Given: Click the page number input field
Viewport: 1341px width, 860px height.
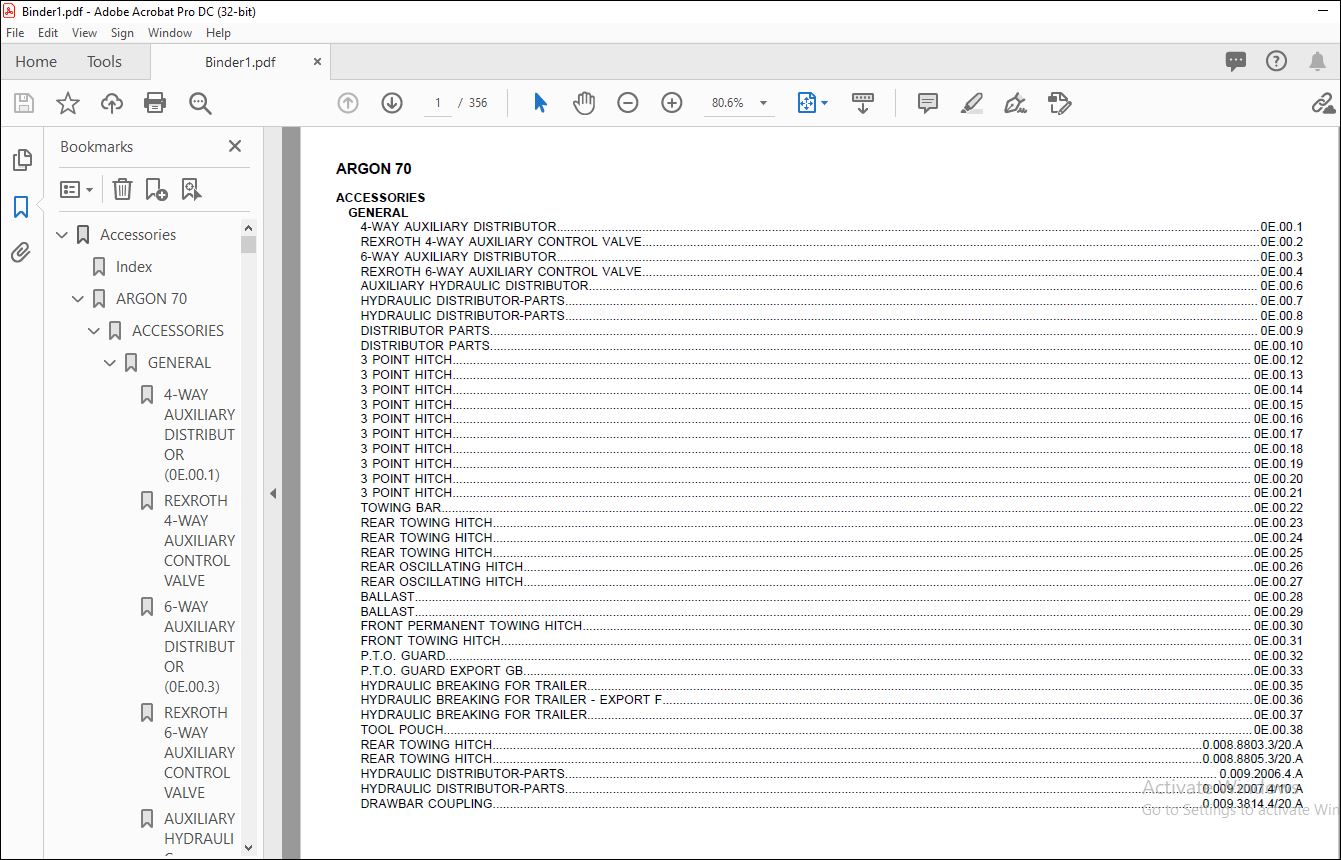Looking at the screenshot, I should tap(438, 103).
